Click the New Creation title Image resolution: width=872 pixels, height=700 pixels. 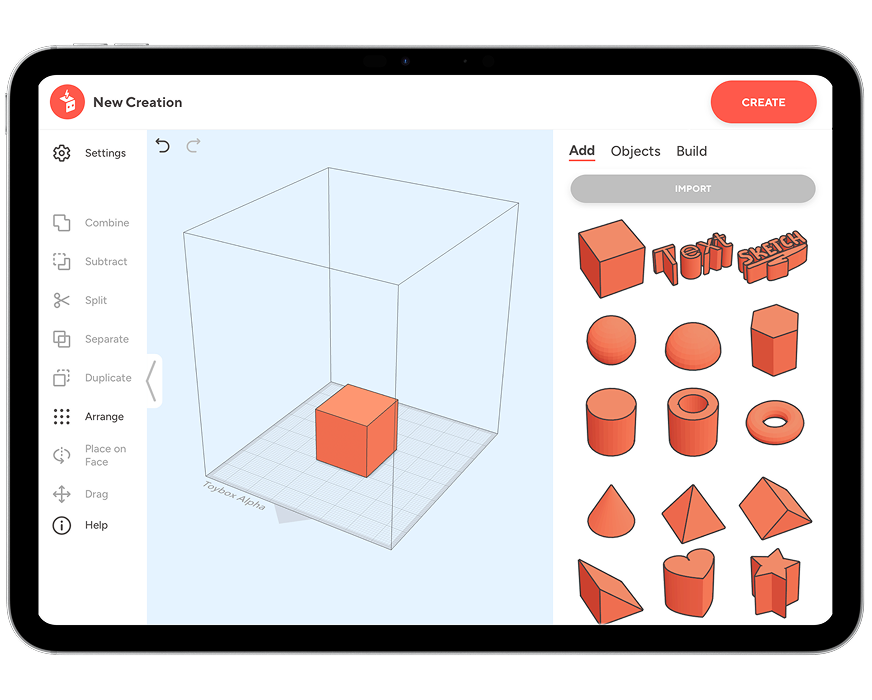point(137,102)
